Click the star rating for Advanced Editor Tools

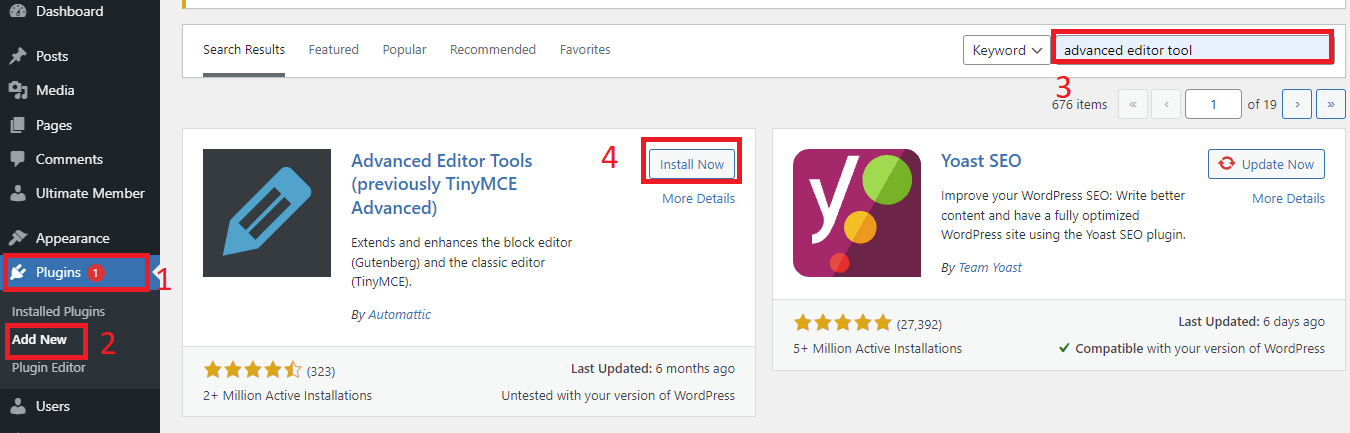pyautogui.click(x=253, y=371)
